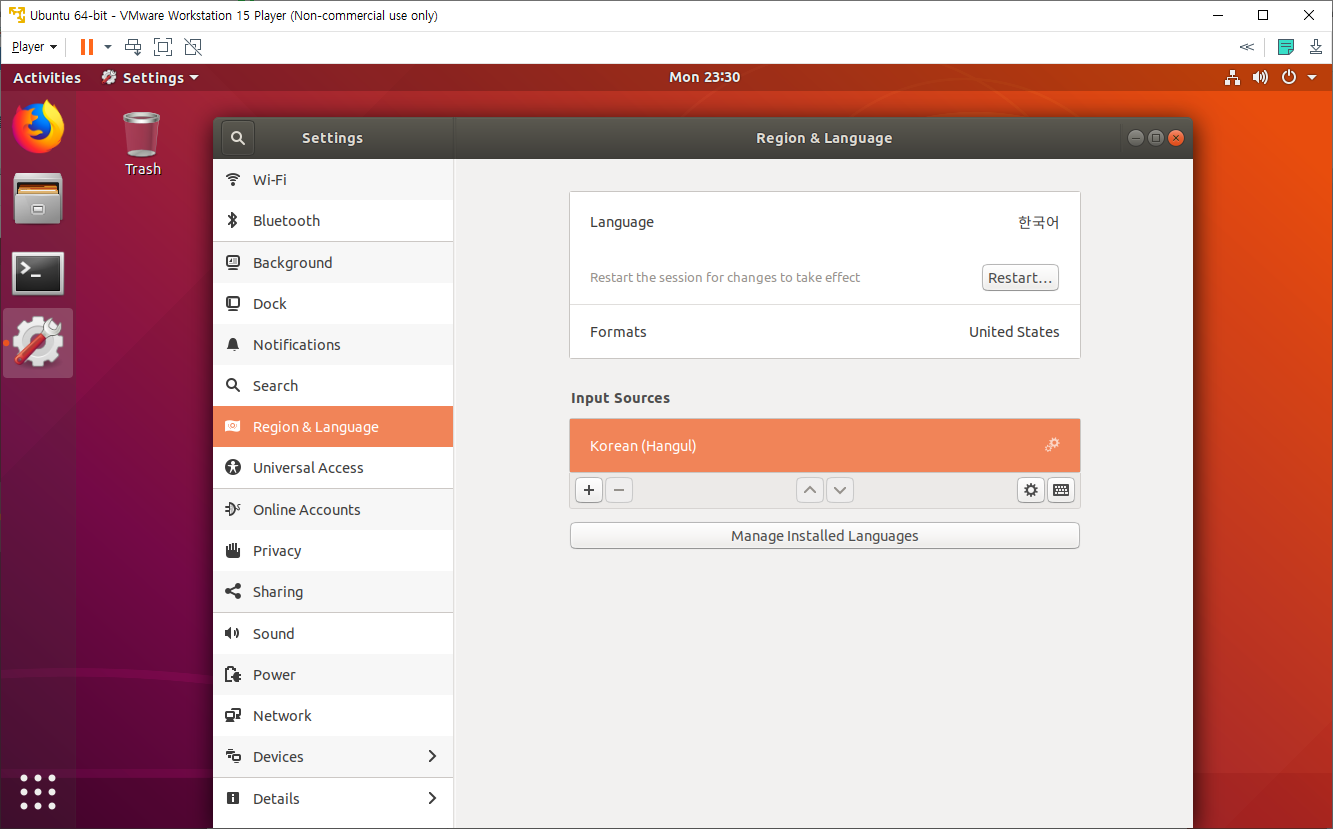Viewport: 1333px width, 829px height.
Task: Click the Background monitor icon
Action: 233,262
